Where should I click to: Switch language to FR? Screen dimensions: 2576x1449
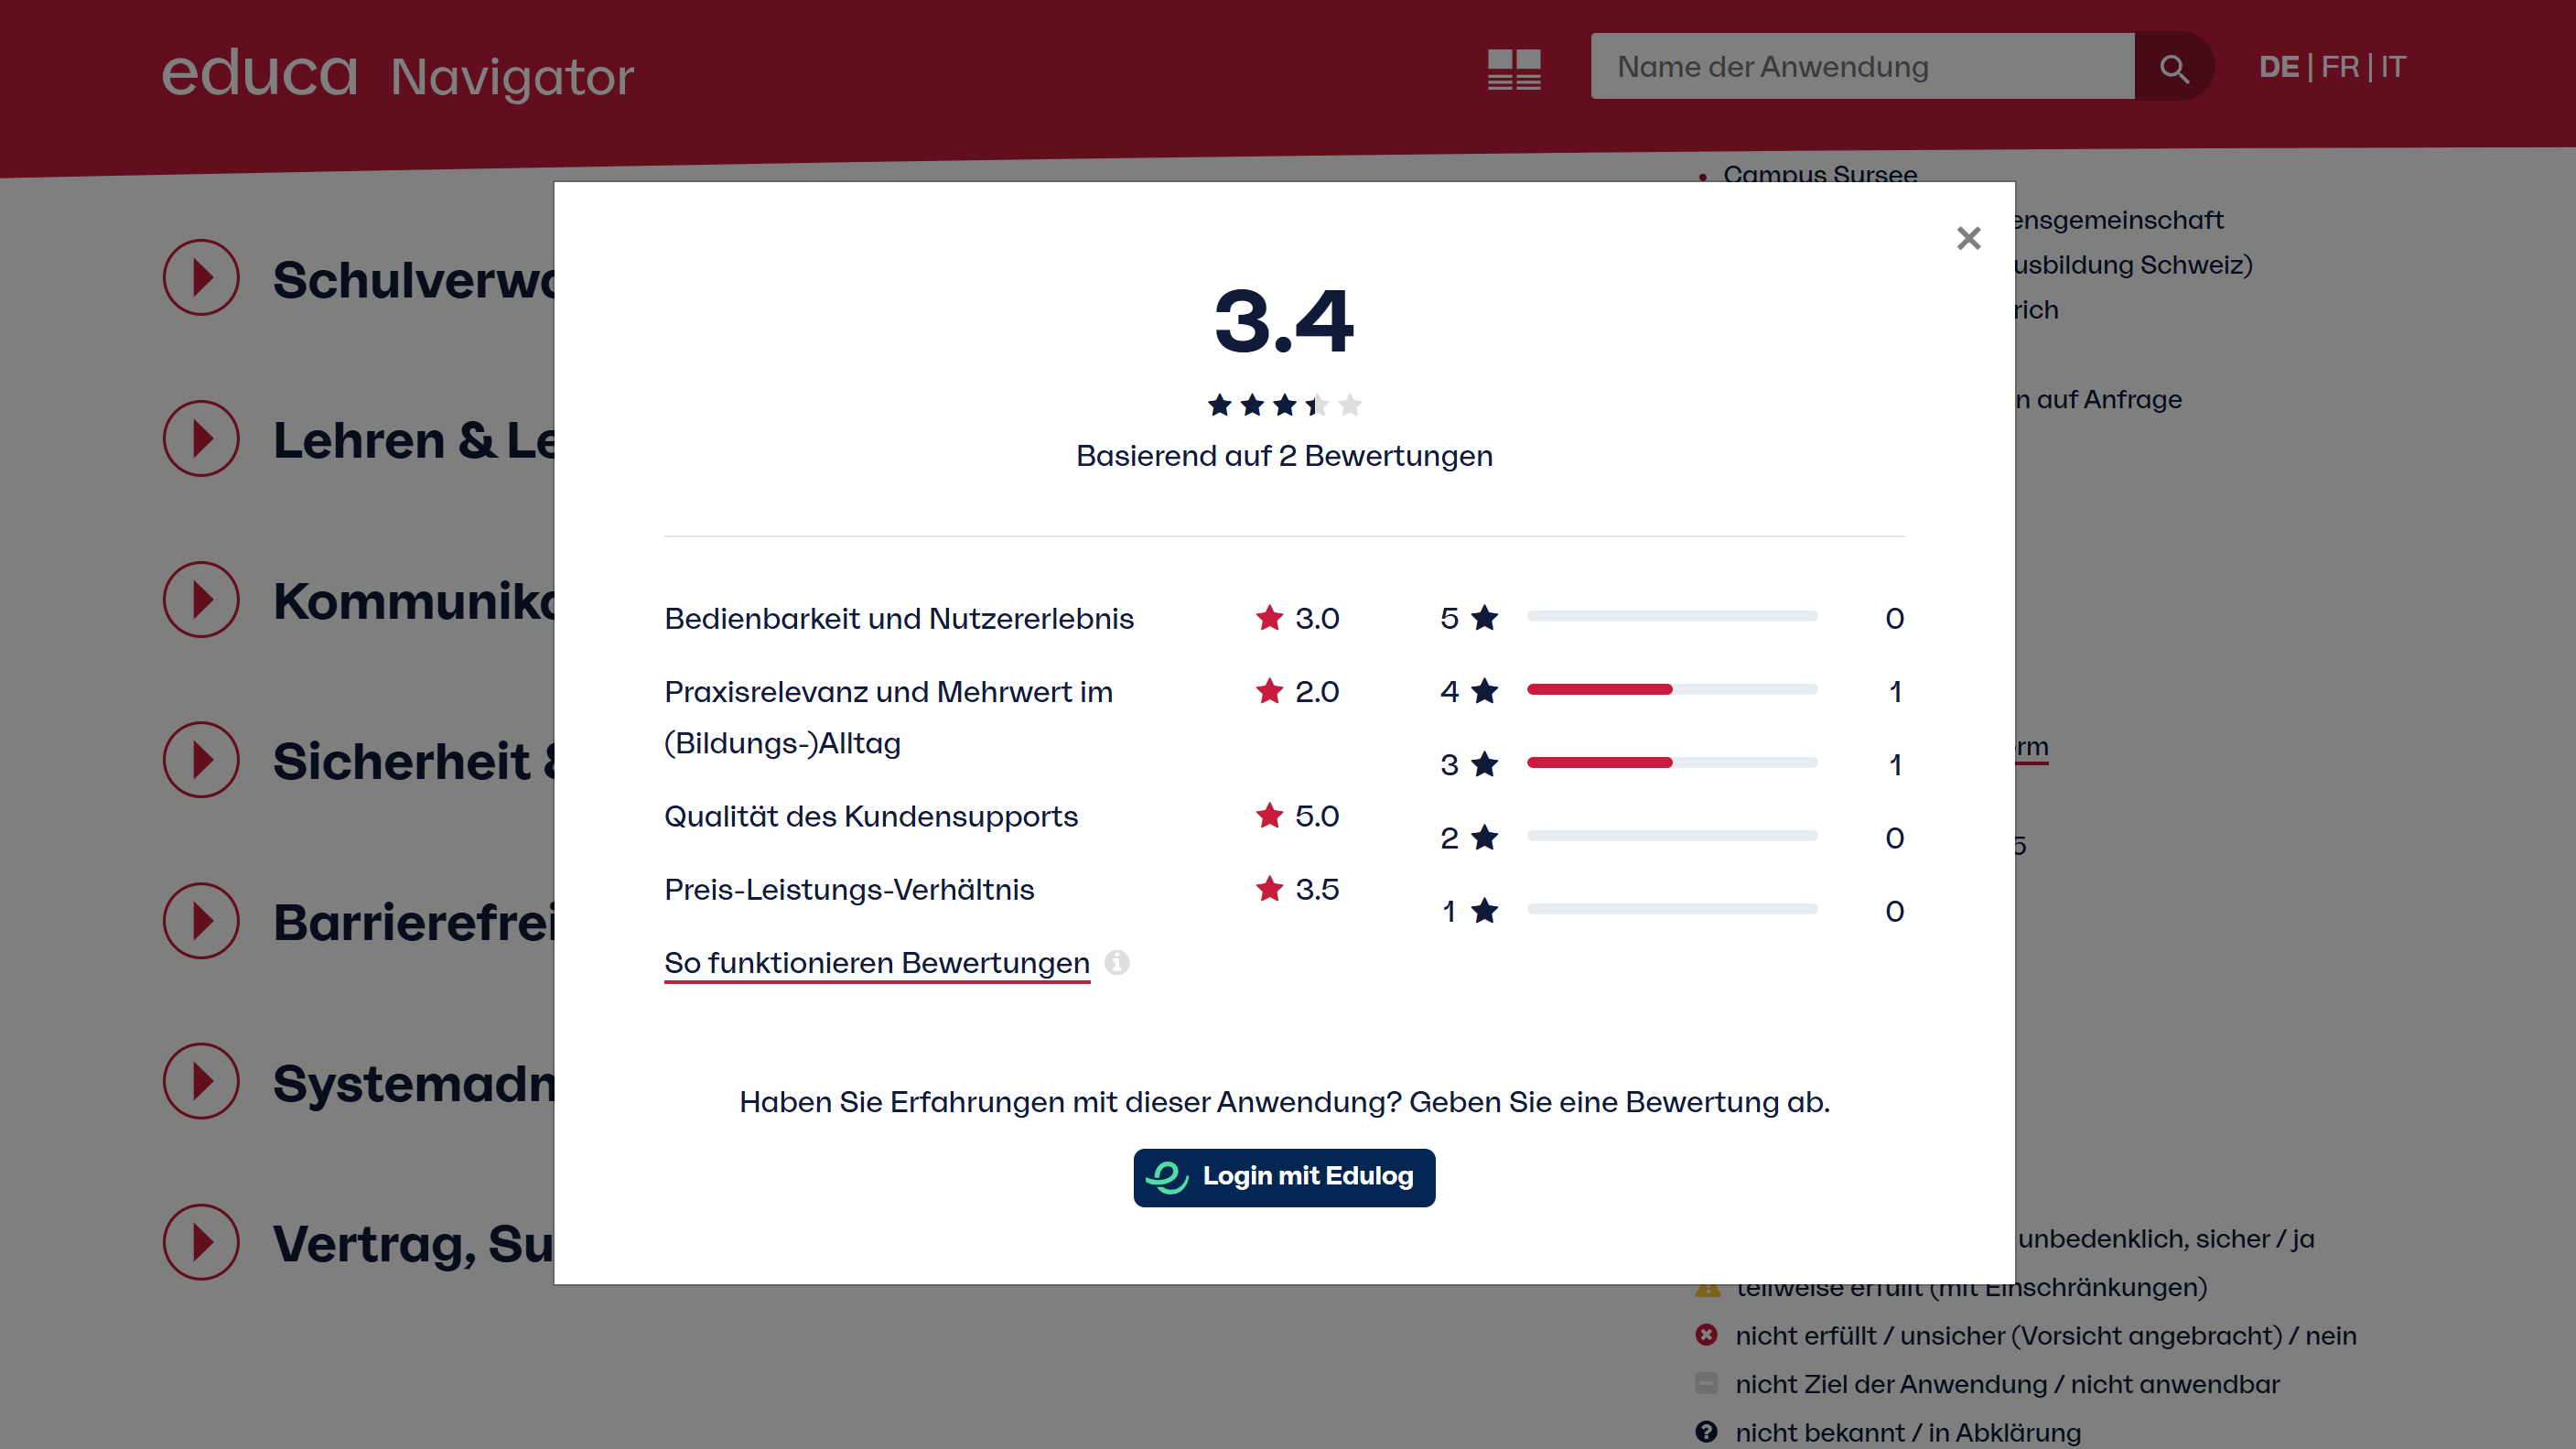[x=2339, y=67]
